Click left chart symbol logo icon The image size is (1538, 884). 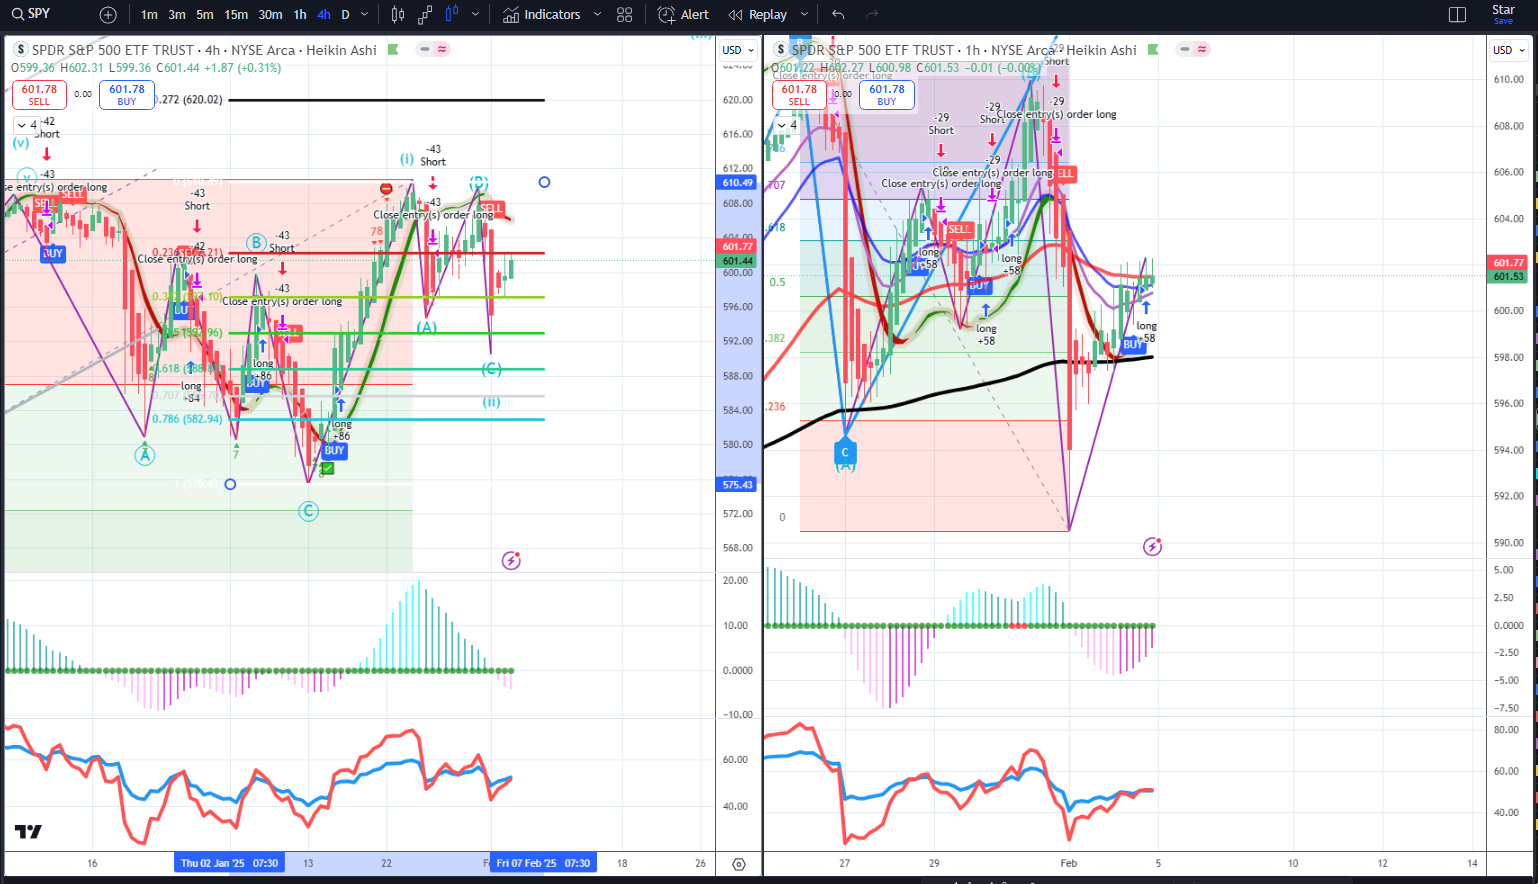tap(20, 50)
